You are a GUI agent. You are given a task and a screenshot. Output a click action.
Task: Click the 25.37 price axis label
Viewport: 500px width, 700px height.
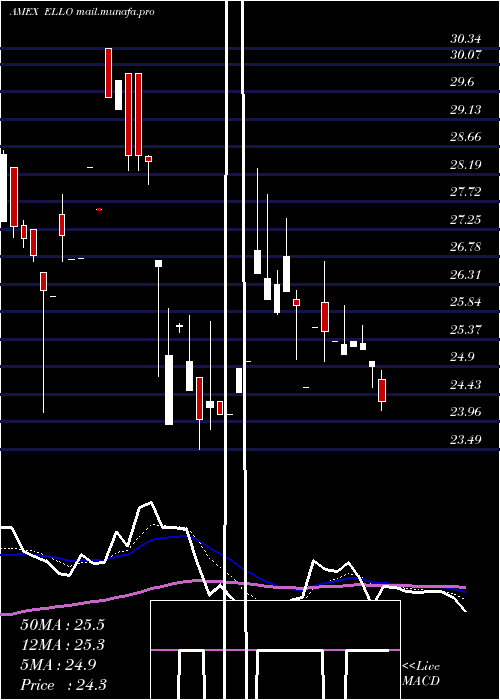(466, 329)
